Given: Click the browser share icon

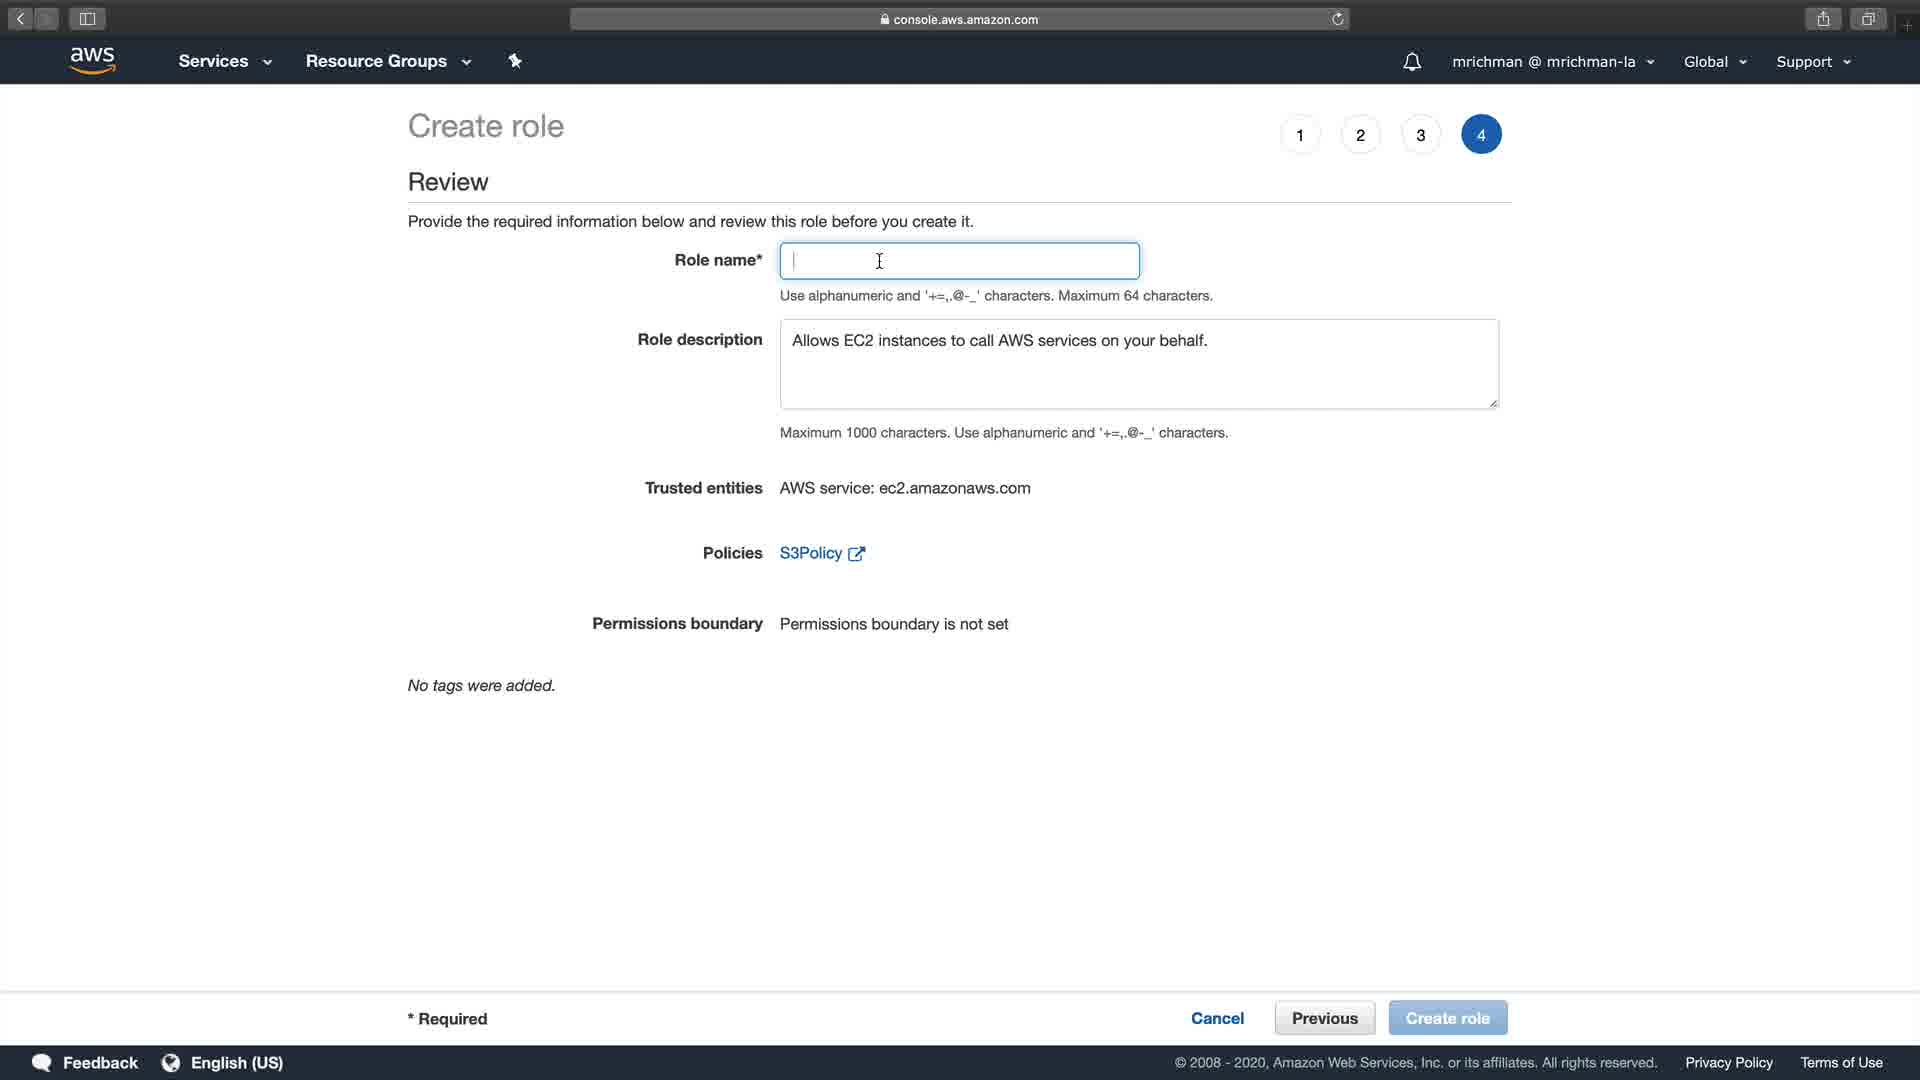Looking at the screenshot, I should pos(1823,19).
